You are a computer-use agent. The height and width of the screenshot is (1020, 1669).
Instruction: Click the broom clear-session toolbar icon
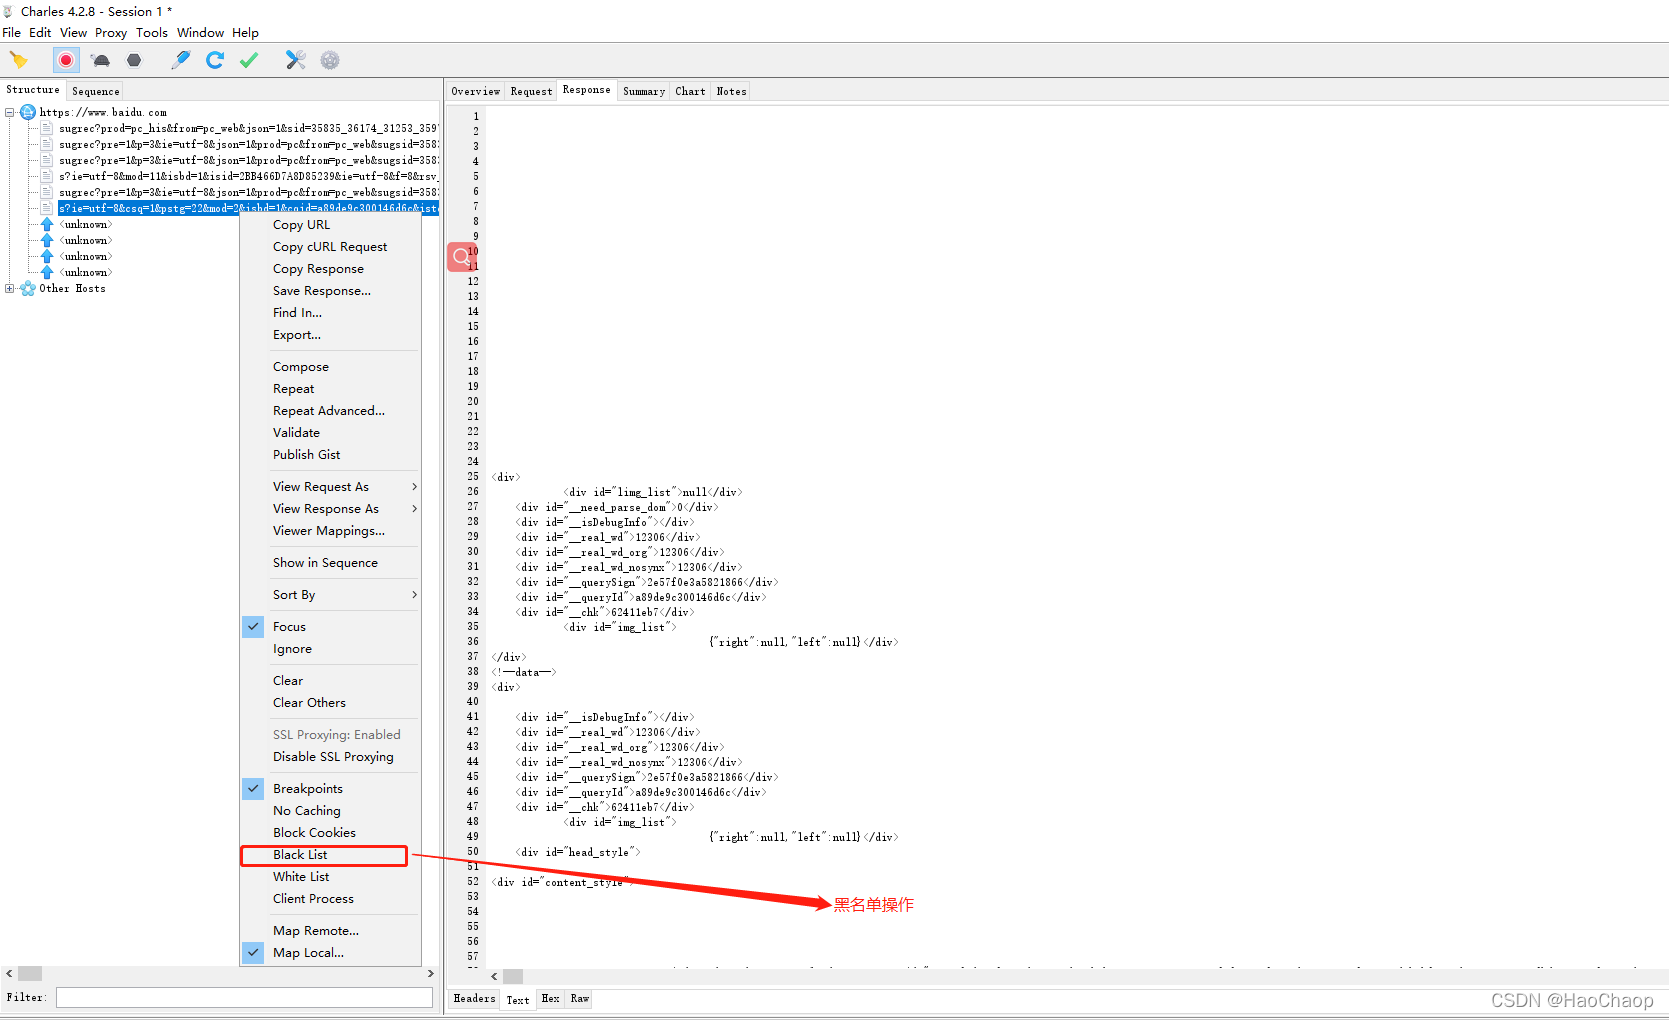click(18, 60)
